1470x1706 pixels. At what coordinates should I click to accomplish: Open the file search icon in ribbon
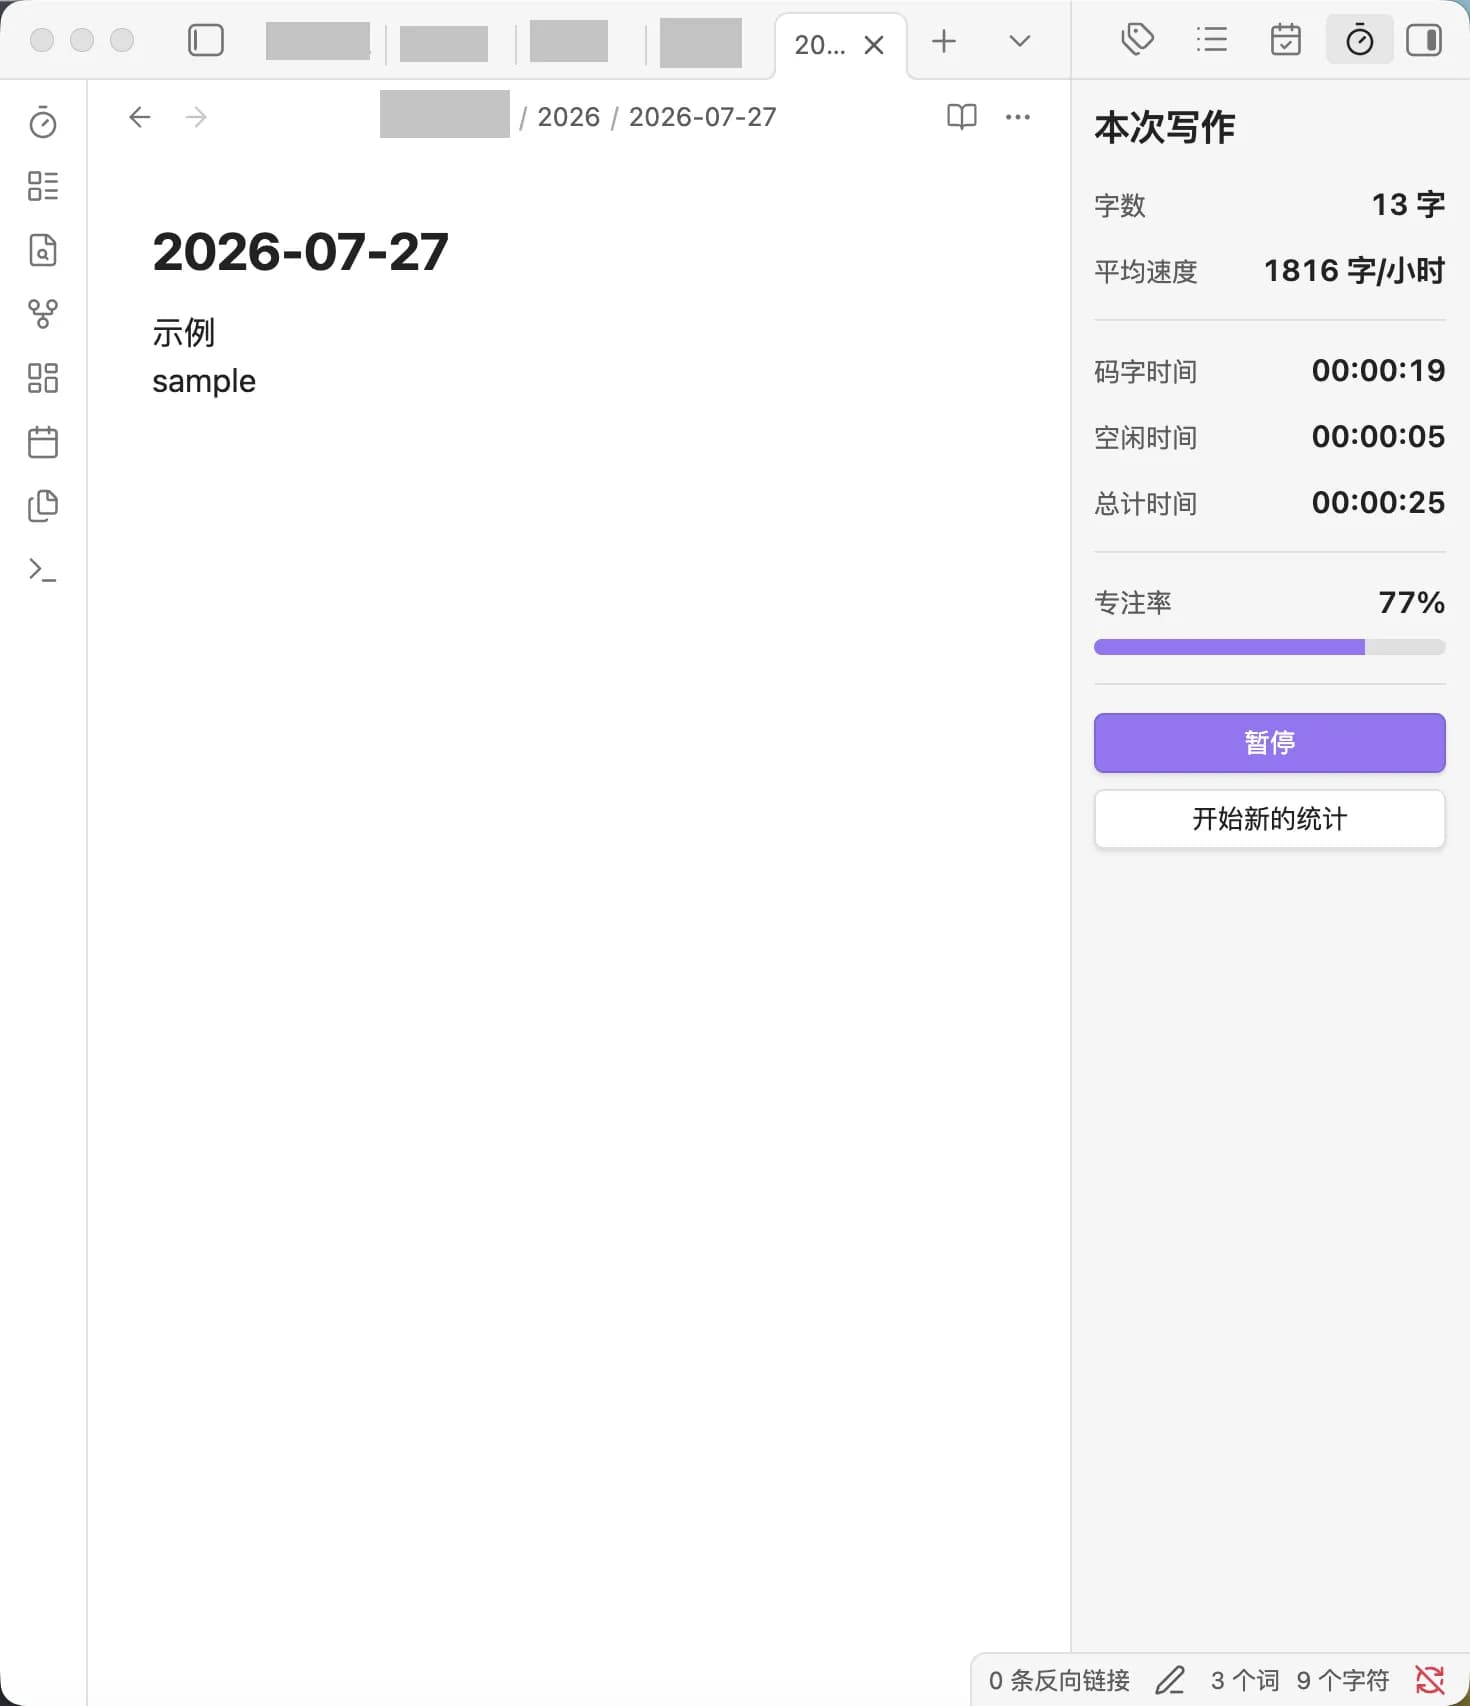tap(43, 250)
